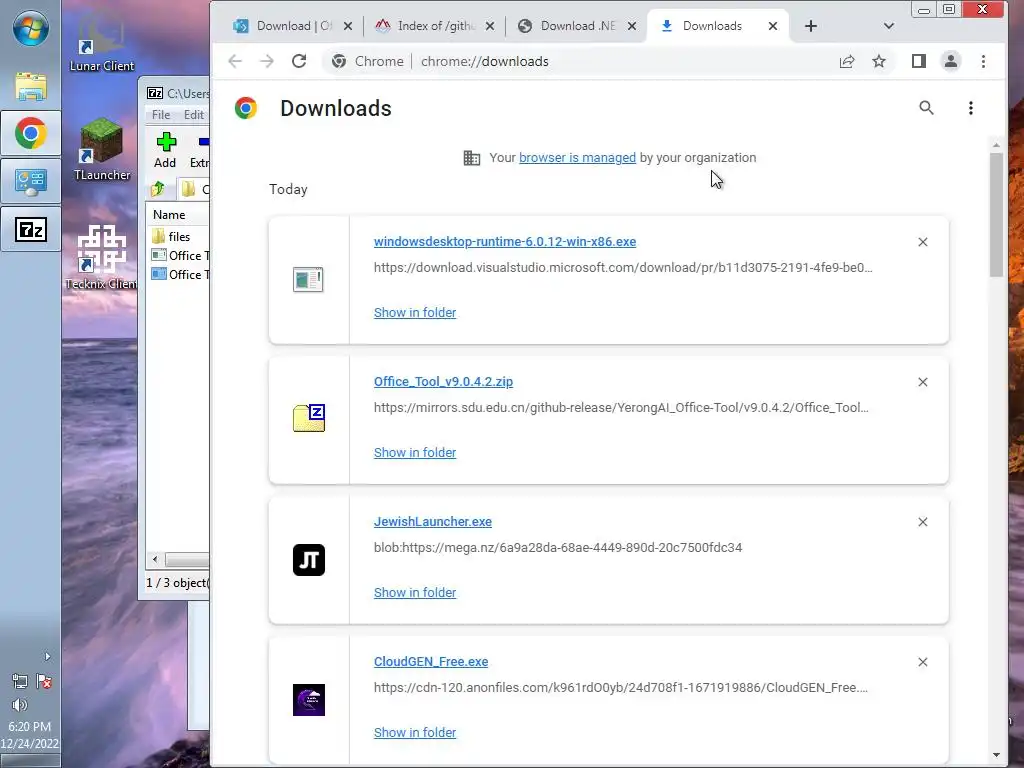Click the share page icon
Screen dimensions: 1024x768
847,61
